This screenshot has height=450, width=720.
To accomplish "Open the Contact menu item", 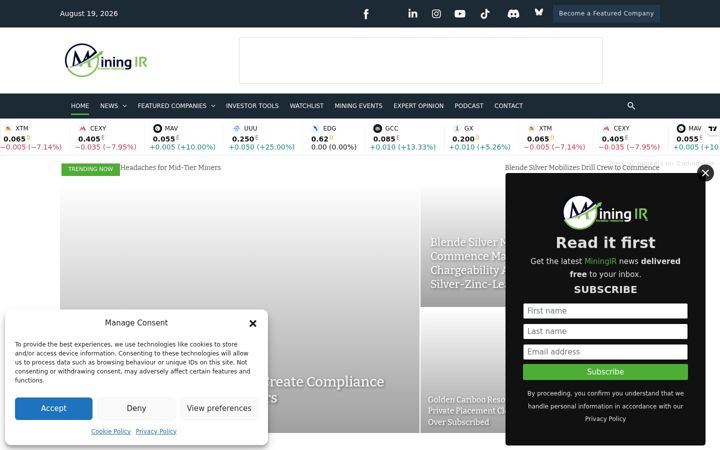I will point(508,106).
